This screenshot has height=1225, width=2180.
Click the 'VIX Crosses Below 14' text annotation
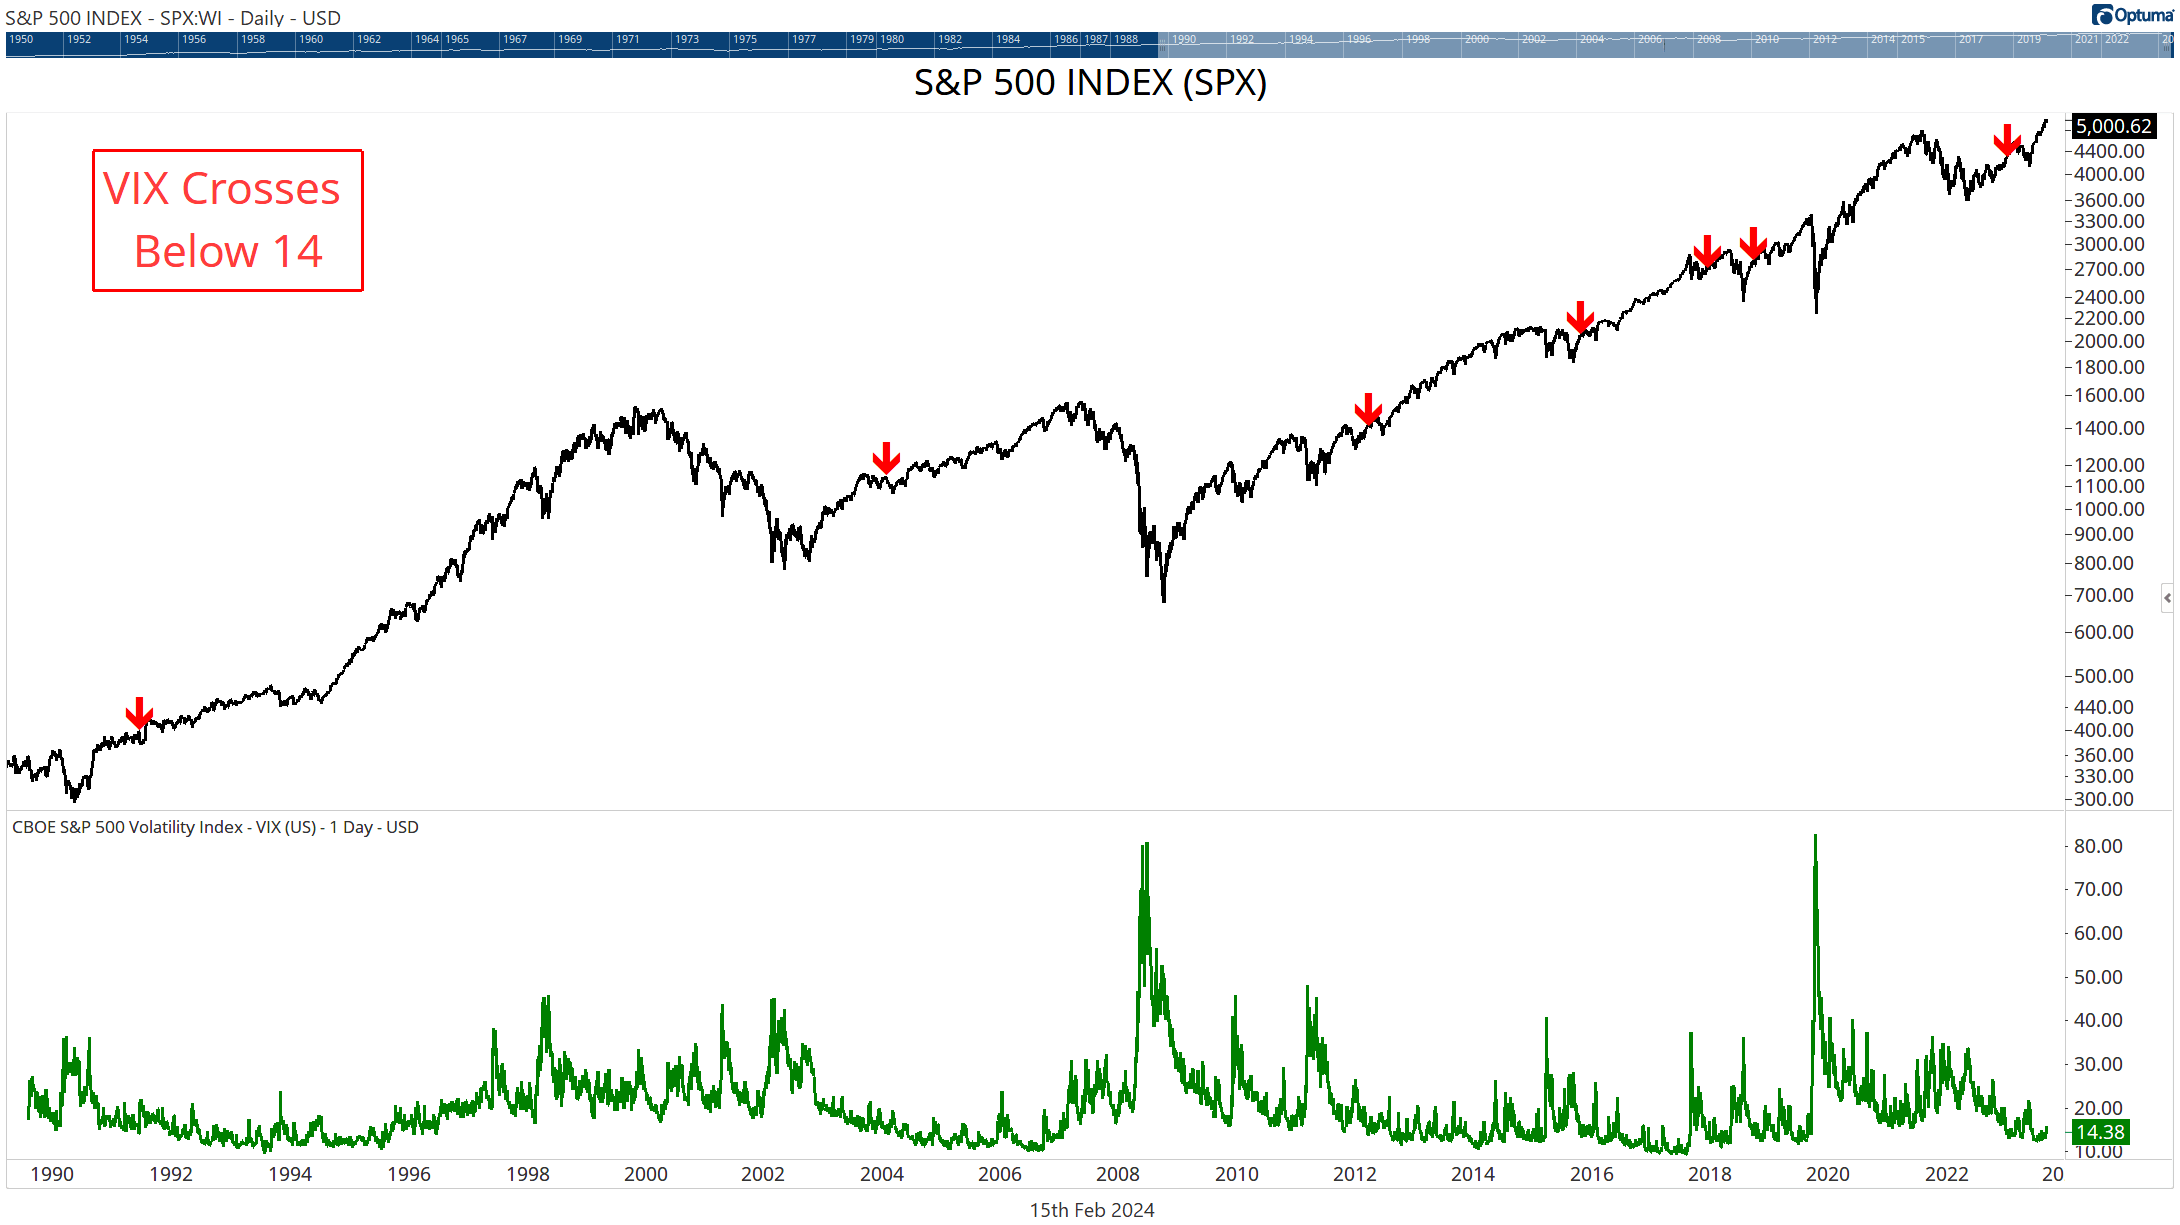tap(228, 220)
